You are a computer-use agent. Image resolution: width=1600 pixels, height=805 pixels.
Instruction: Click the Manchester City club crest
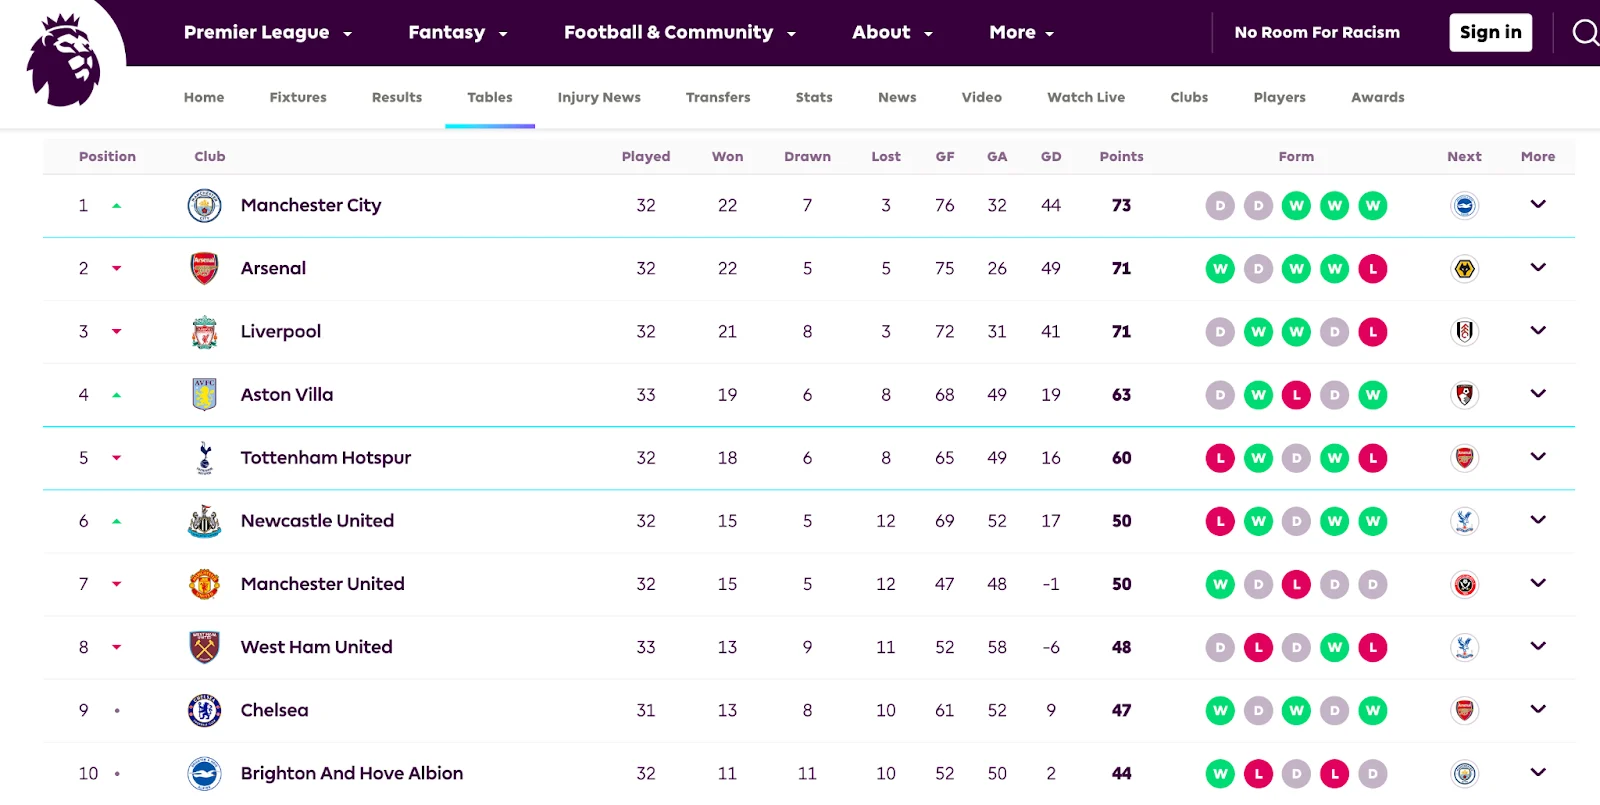click(x=204, y=206)
